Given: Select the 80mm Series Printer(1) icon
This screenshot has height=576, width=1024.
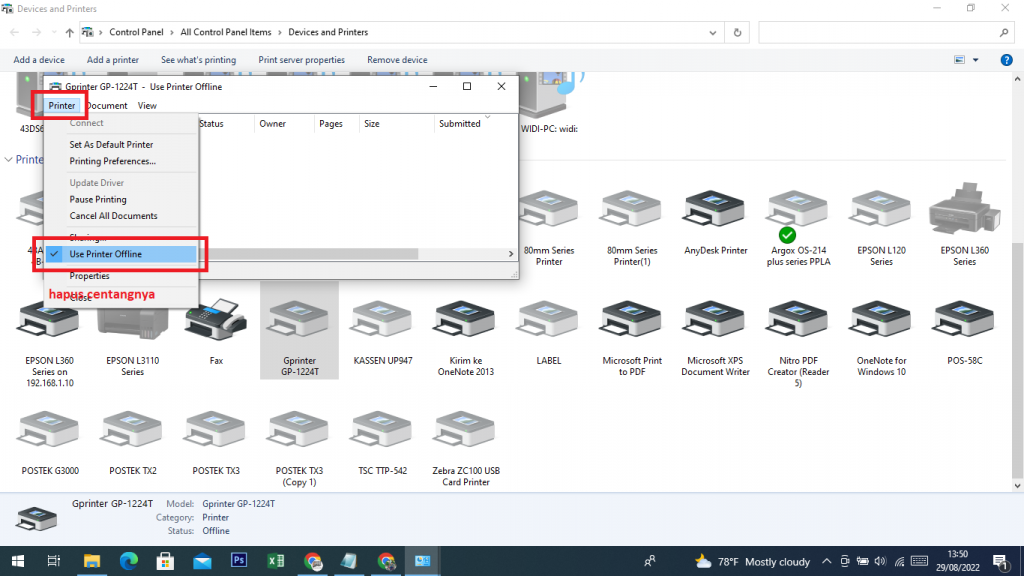Looking at the screenshot, I should [632, 227].
